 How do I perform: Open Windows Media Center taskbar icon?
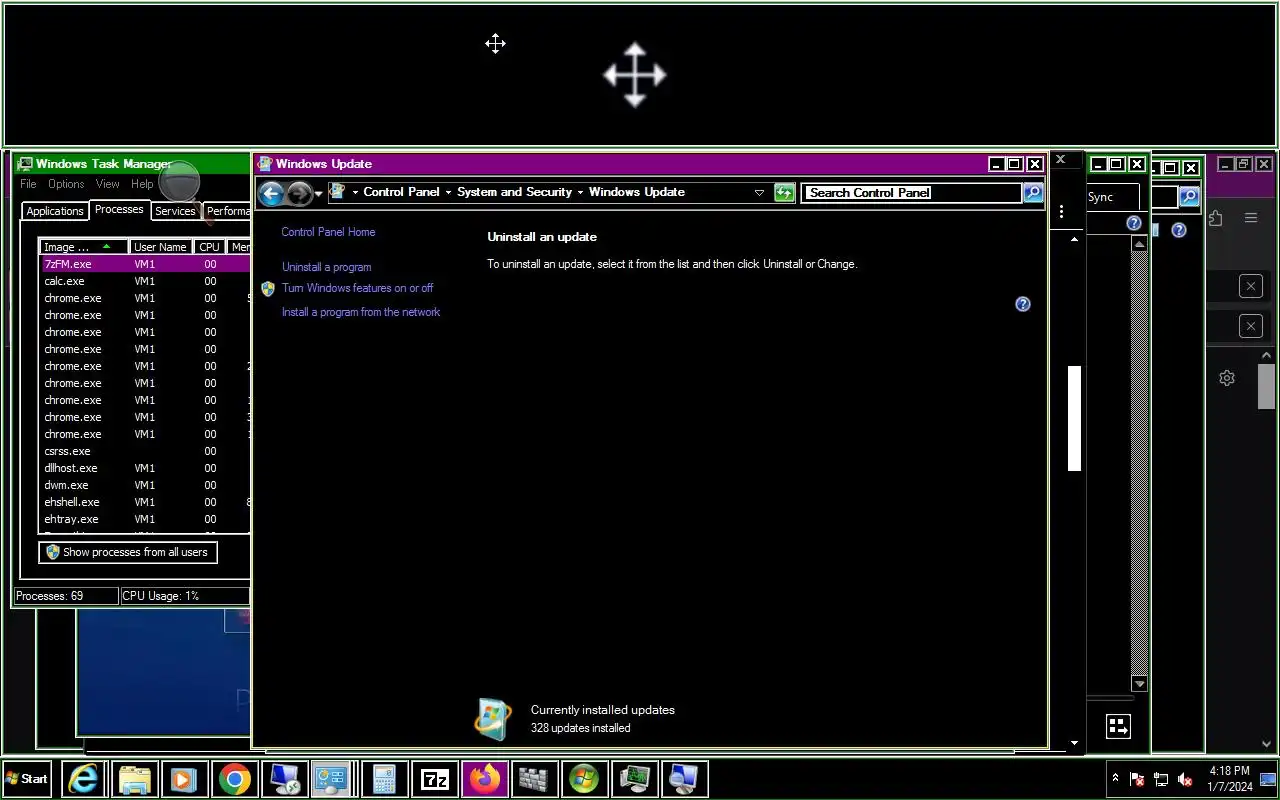(x=584, y=779)
